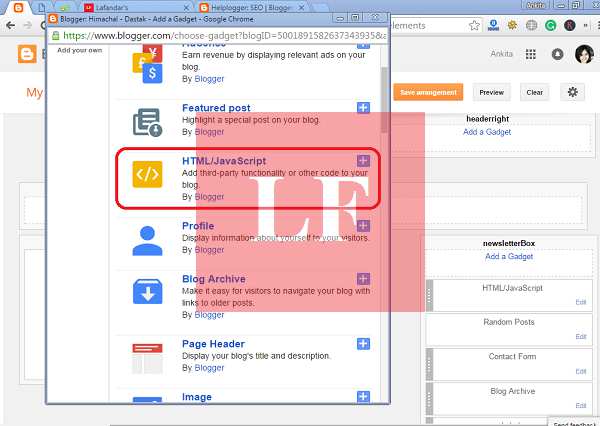Screen dimensions: 600x426
Task: Click the AdSense currency icon
Action: pyautogui.click(x=147, y=64)
